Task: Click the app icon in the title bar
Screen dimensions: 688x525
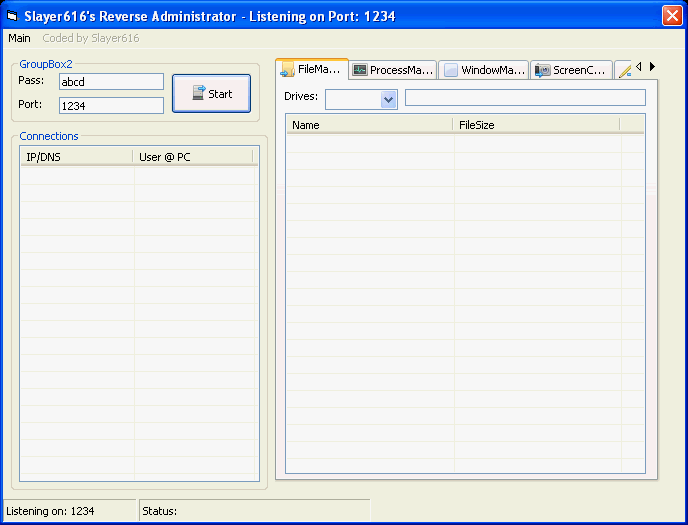Action: [x=13, y=15]
